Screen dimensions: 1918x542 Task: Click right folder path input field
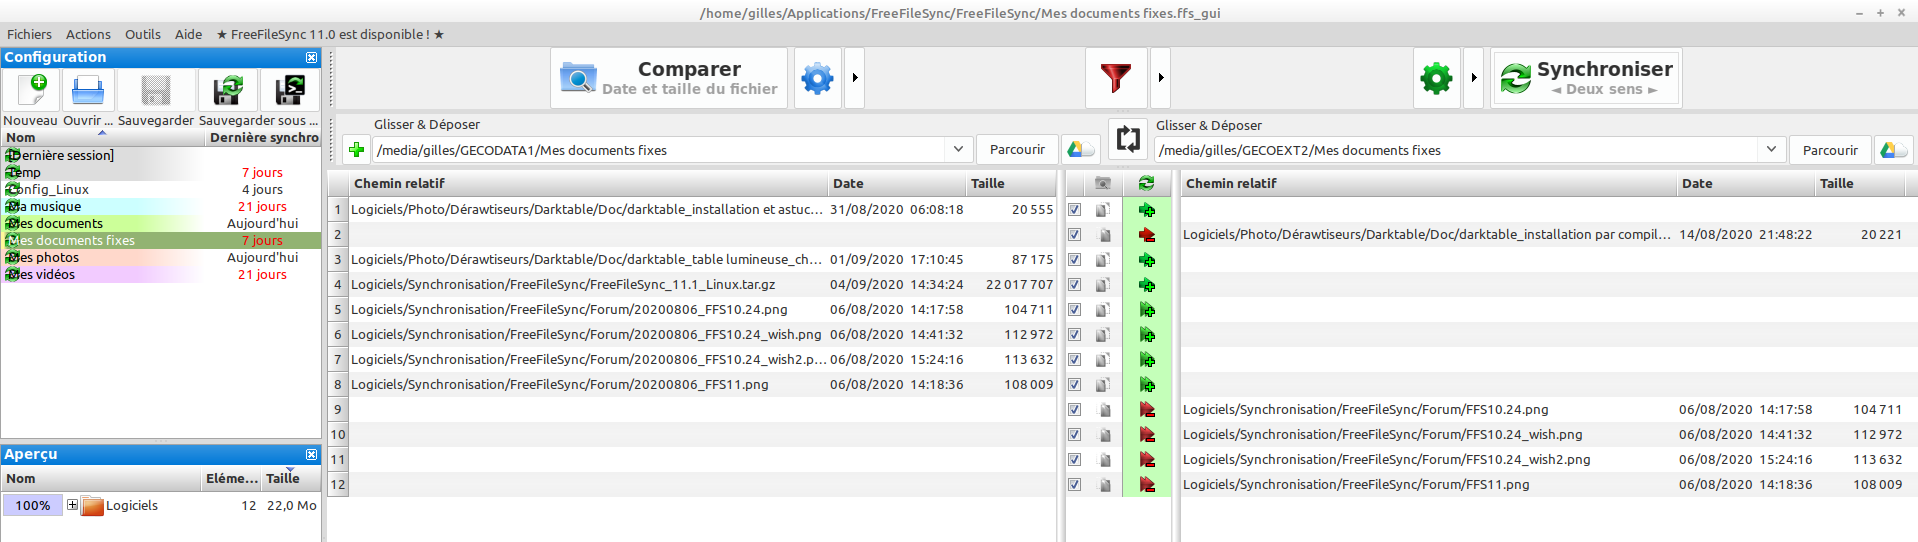point(1458,150)
